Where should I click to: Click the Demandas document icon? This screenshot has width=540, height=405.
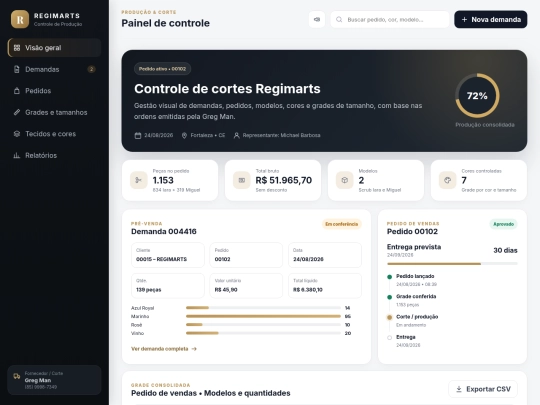pos(17,69)
